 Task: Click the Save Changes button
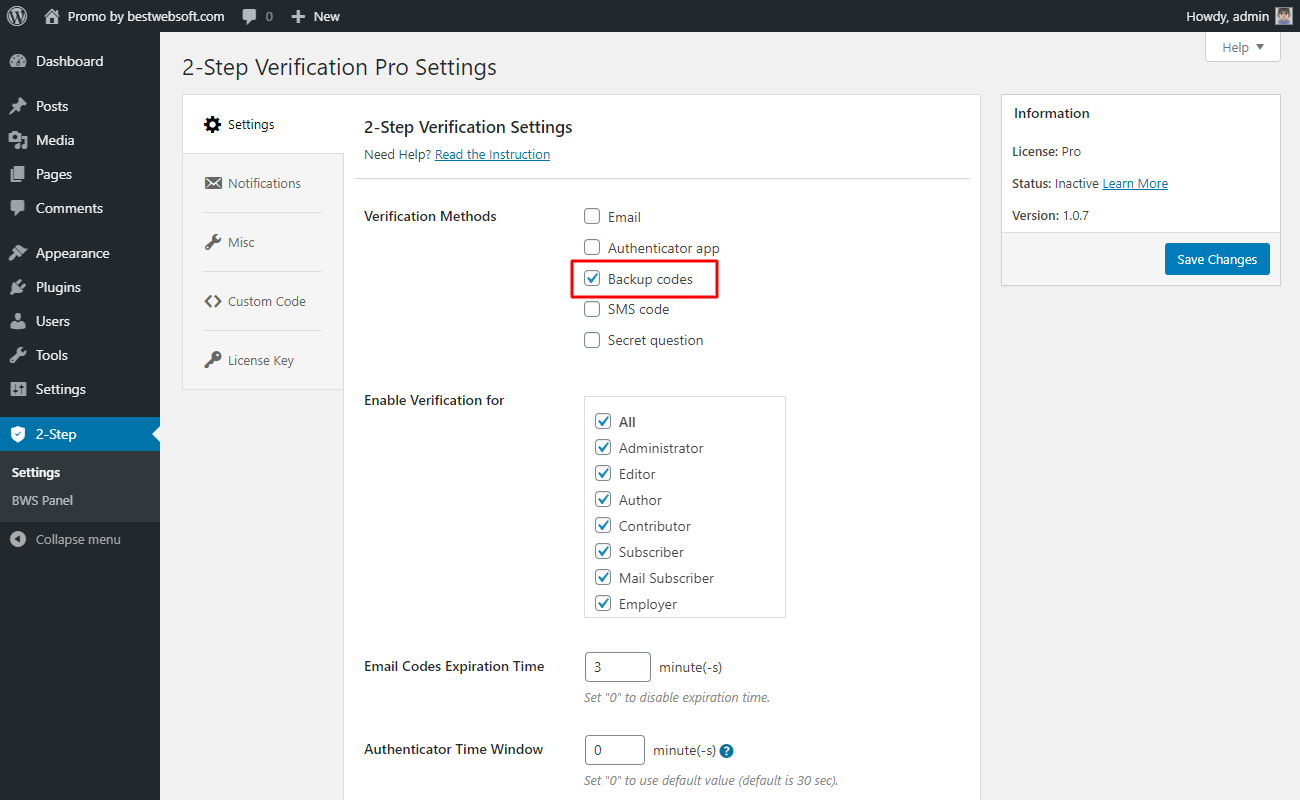click(x=1217, y=259)
